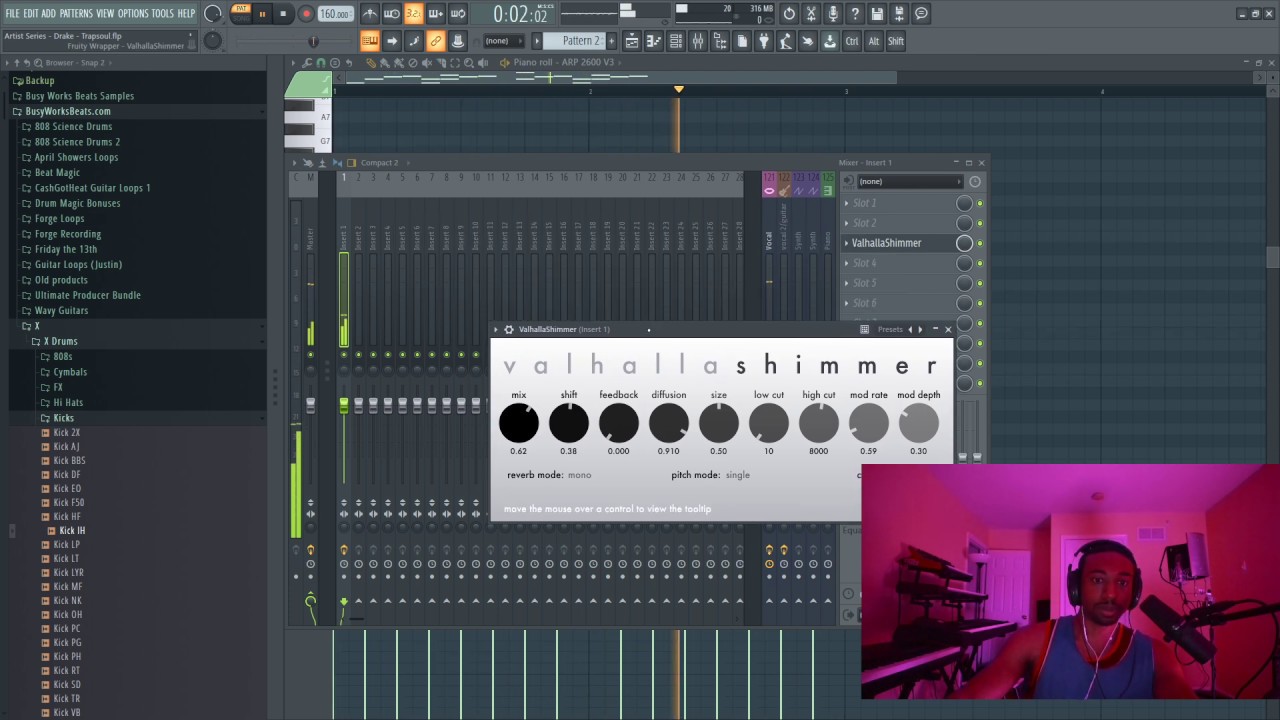Click the speech bubble content library icon

tap(921, 14)
